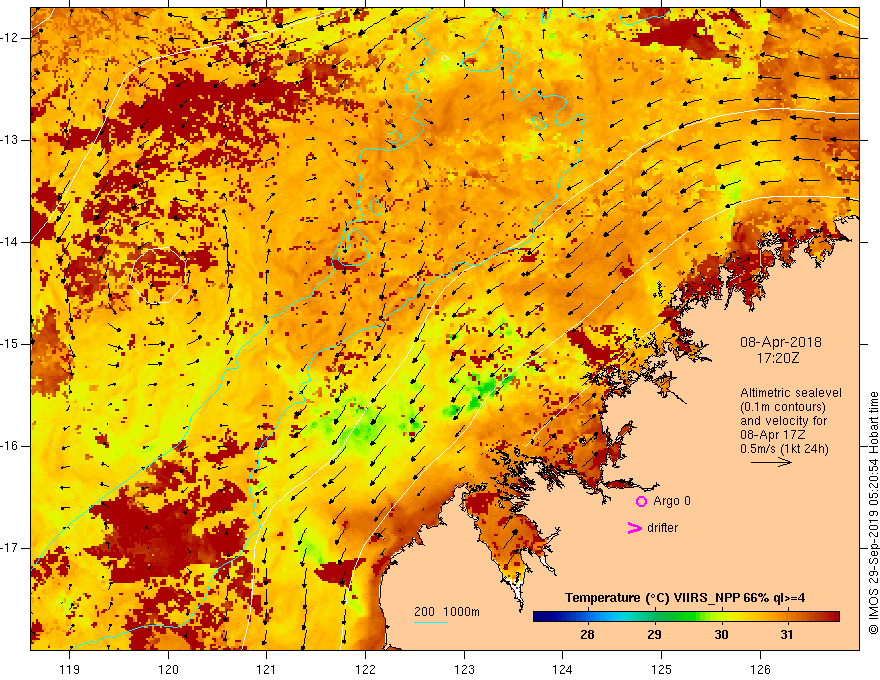880x680 pixels.
Task: Click the latitude axis label -15
Action: 11,344
